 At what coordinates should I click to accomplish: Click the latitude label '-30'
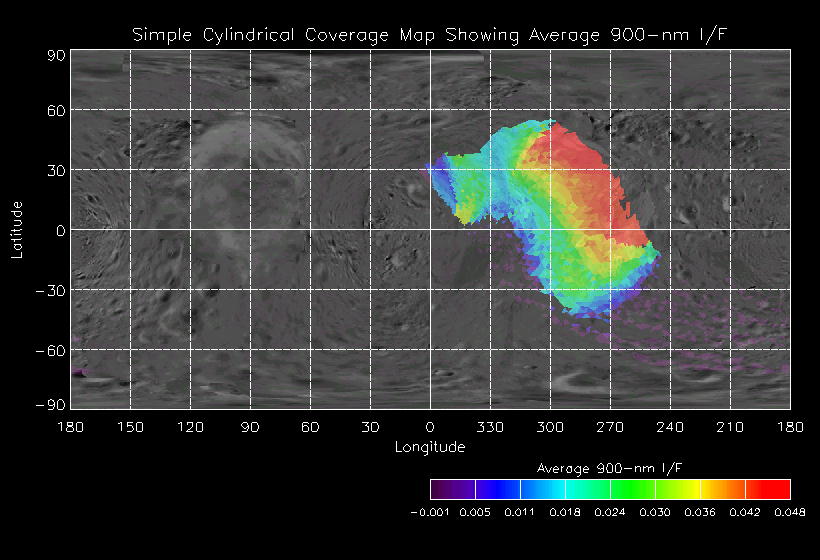coord(50,291)
